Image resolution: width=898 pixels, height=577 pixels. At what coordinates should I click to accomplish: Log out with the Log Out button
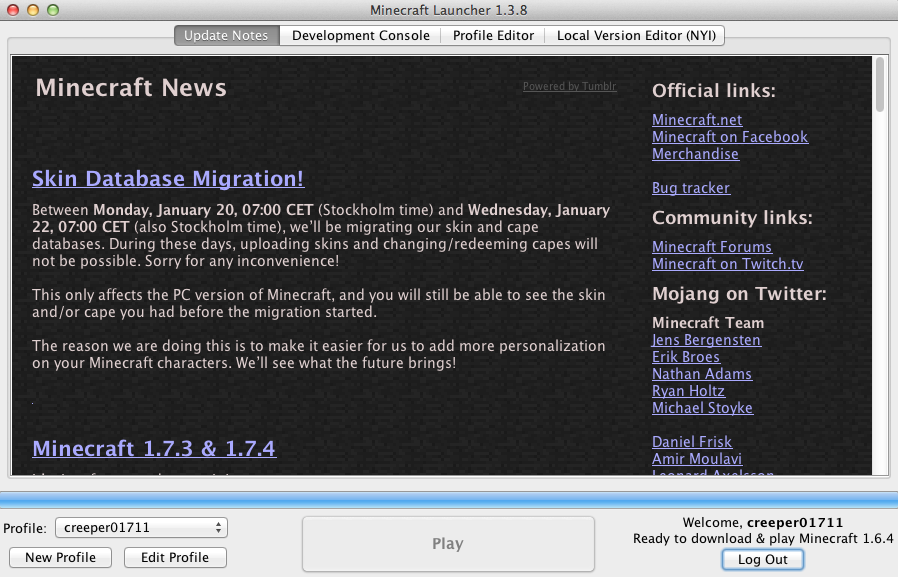coord(762,559)
